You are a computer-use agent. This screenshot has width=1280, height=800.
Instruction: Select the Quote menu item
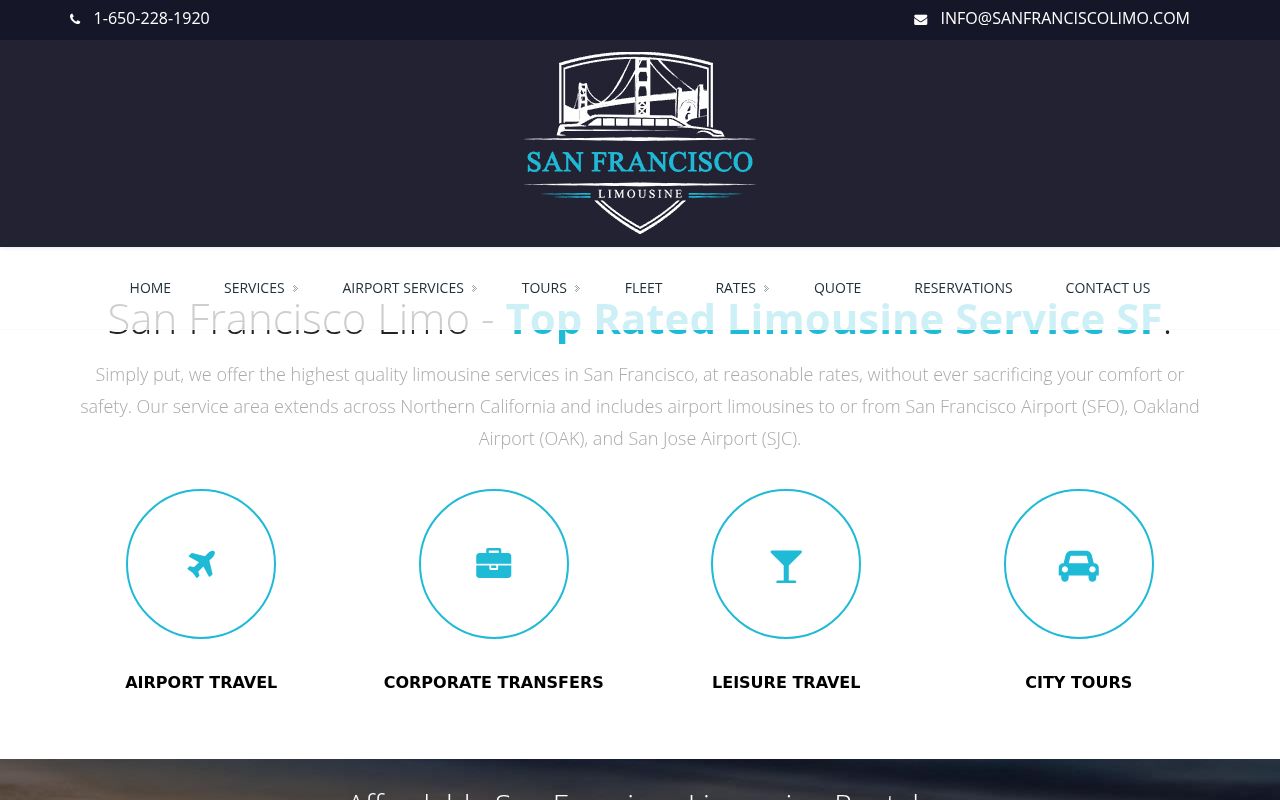(x=837, y=288)
